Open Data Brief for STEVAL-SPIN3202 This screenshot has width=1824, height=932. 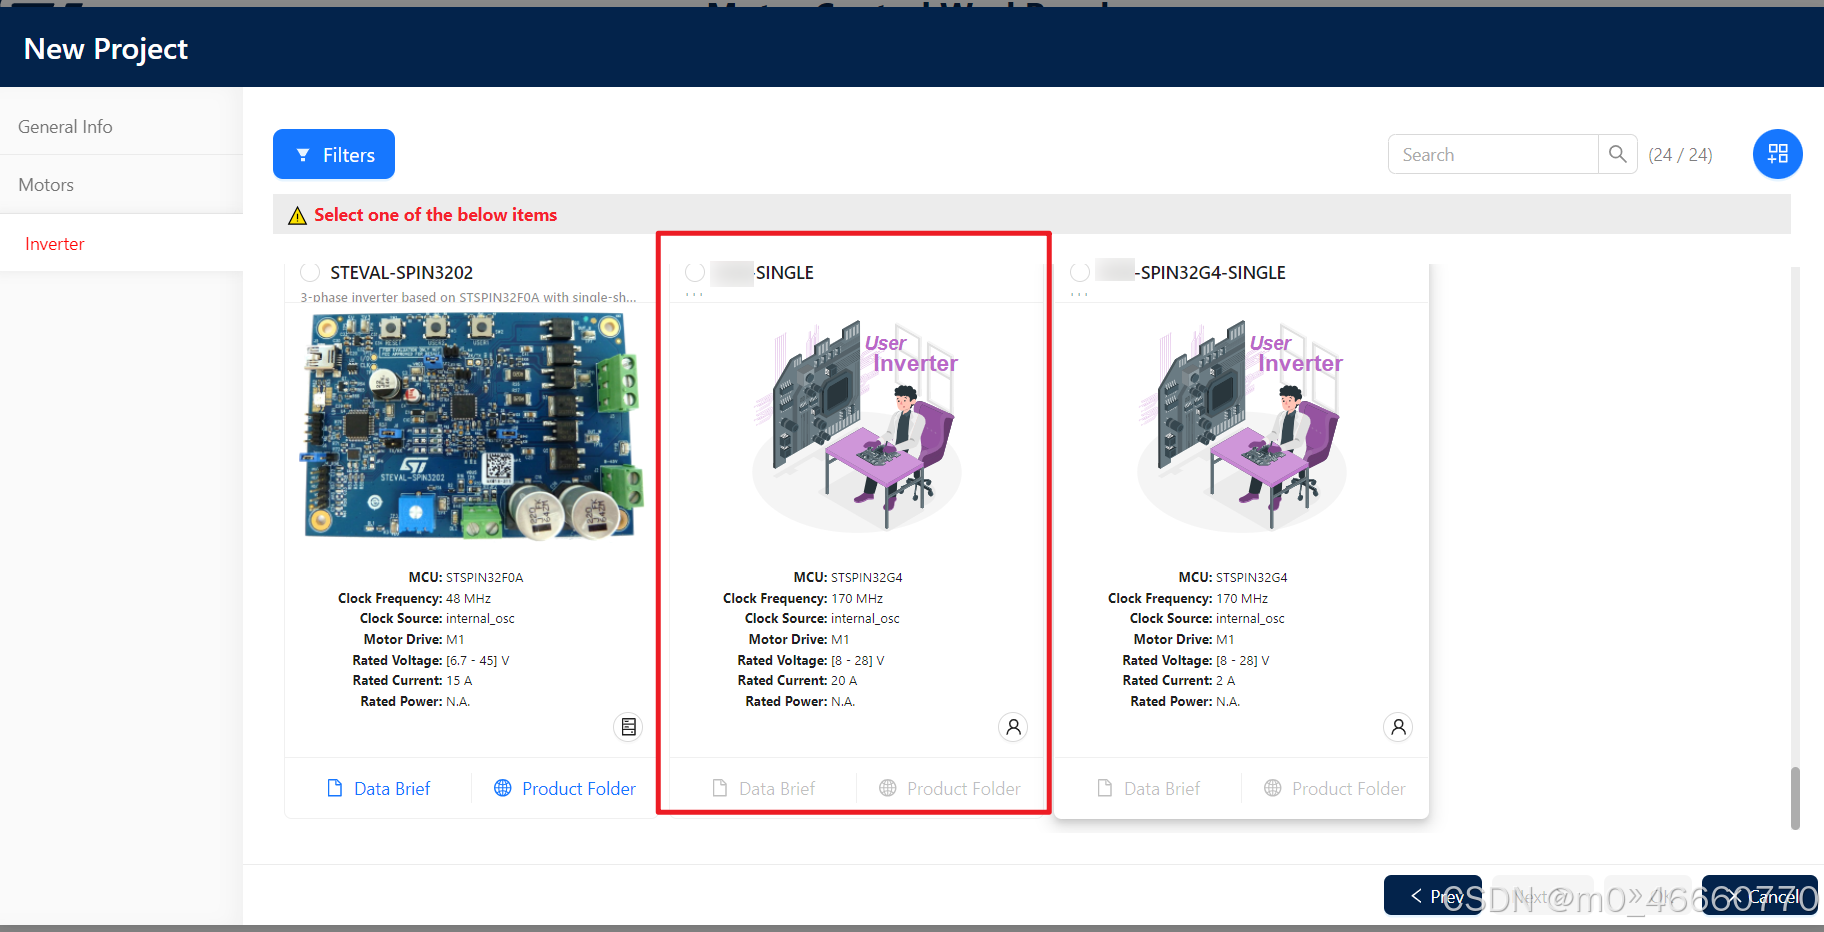tap(378, 788)
